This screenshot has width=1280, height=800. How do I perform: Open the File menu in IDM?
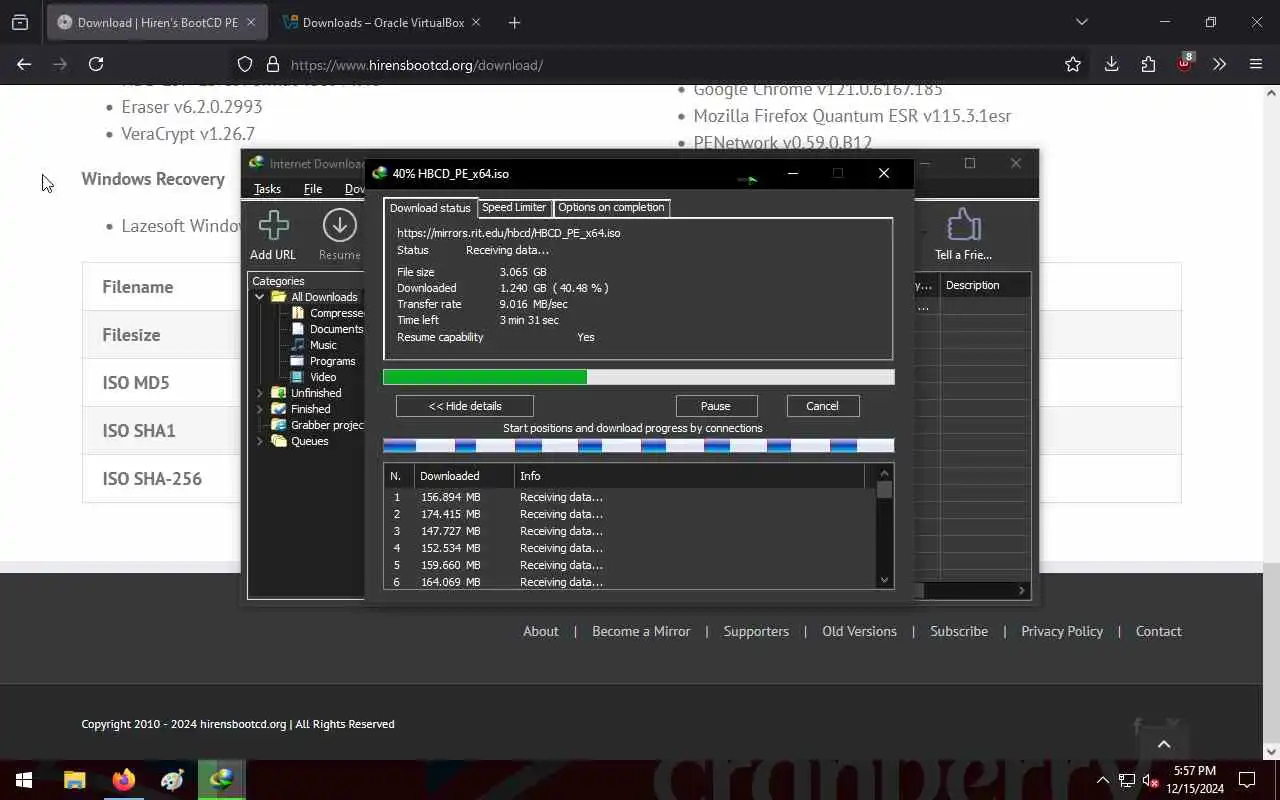point(313,189)
